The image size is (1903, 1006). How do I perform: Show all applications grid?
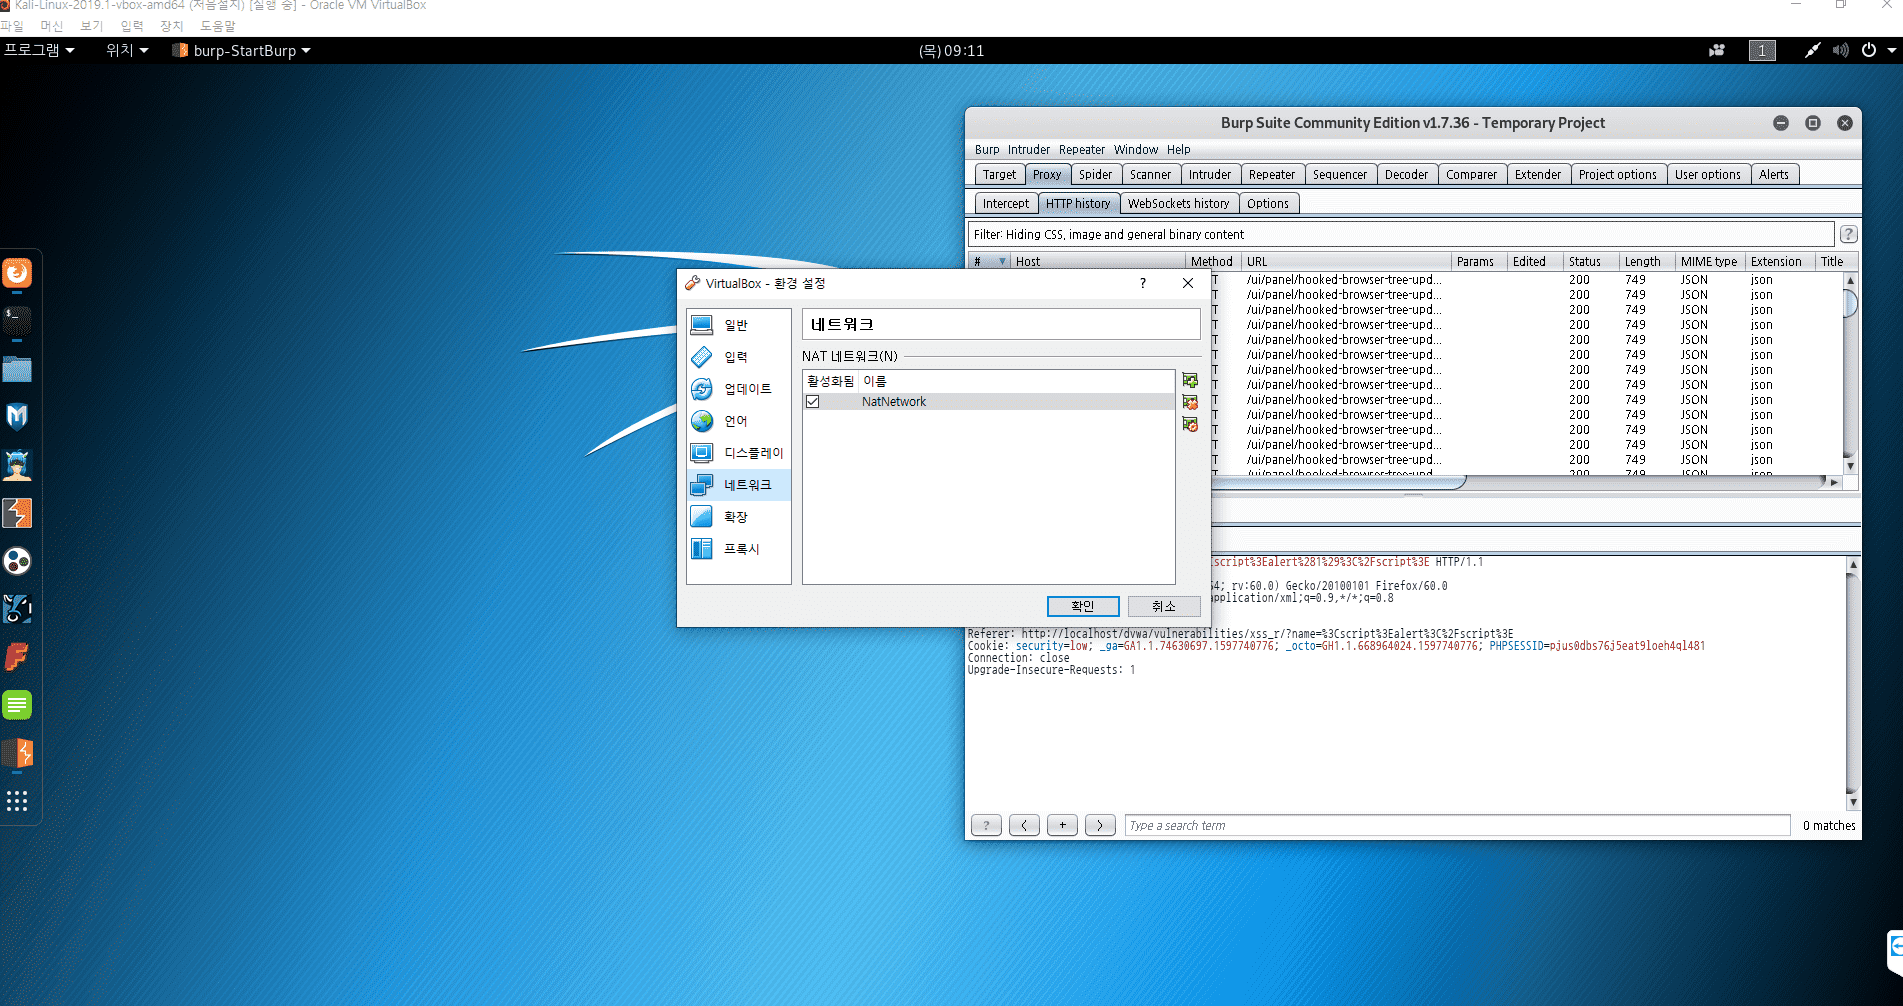(x=17, y=801)
